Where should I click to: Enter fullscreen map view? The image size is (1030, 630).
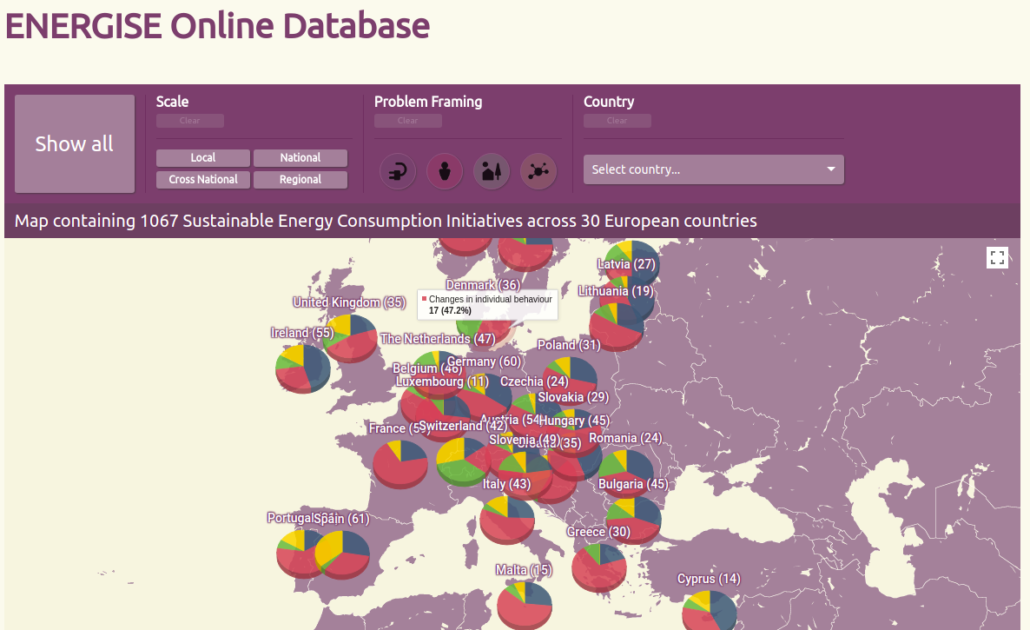pyautogui.click(x=997, y=258)
